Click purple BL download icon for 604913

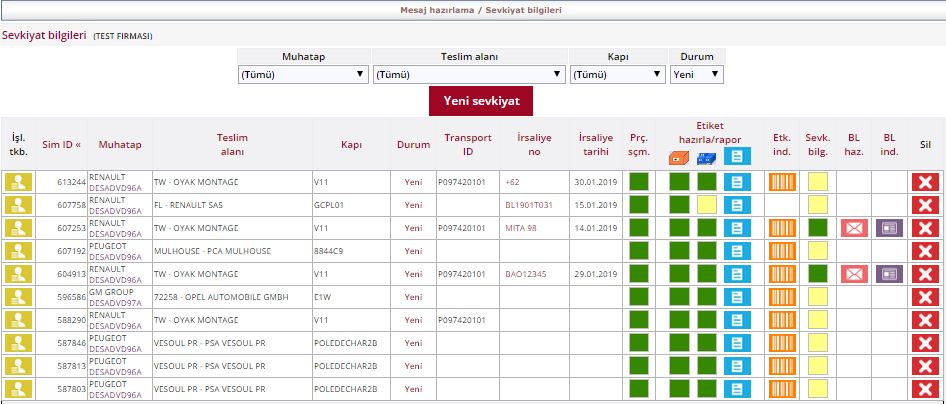889,274
